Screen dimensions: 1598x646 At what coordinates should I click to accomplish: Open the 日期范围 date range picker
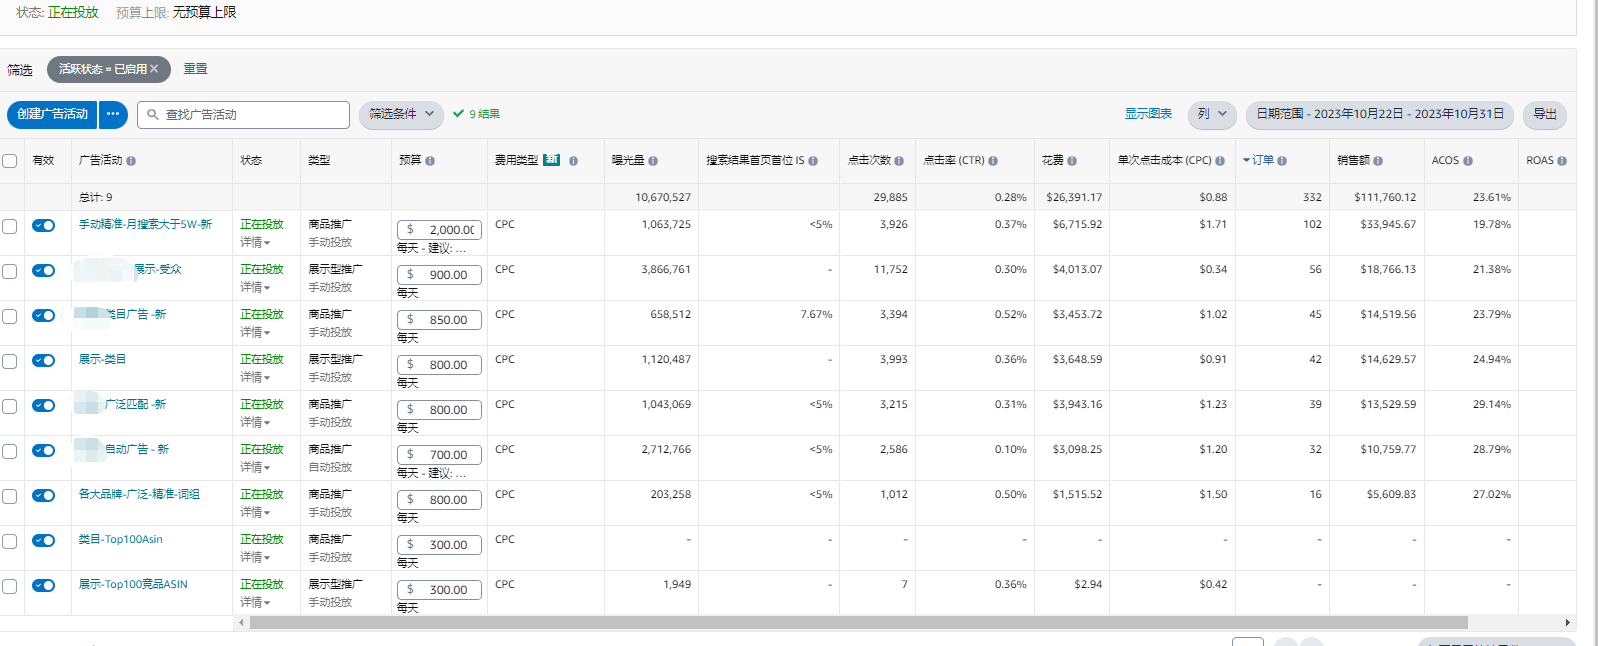click(x=1379, y=114)
